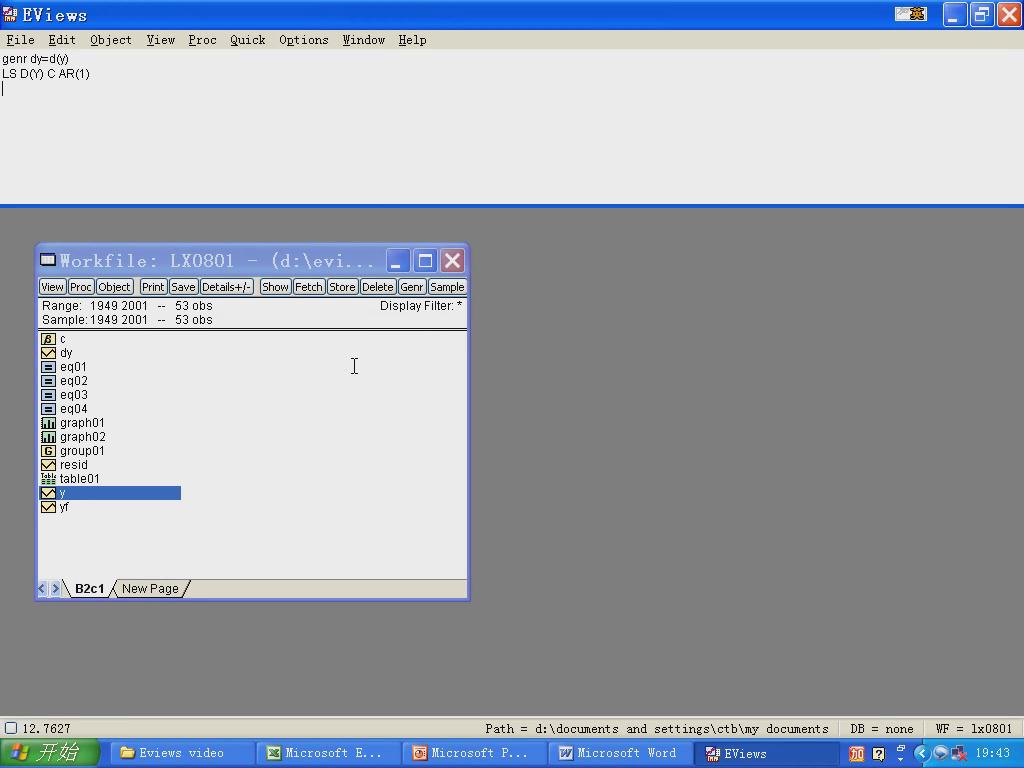The height and width of the screenshot is (768, 1024).
Task: Select the dy series icon
Action: tap(48, 353)
